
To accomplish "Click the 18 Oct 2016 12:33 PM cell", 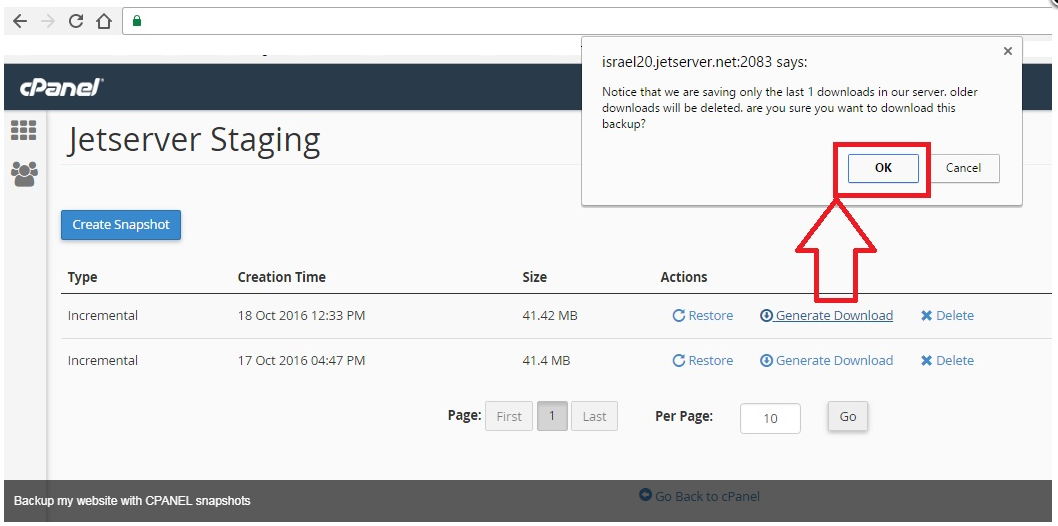I will [x=301, y=316].
